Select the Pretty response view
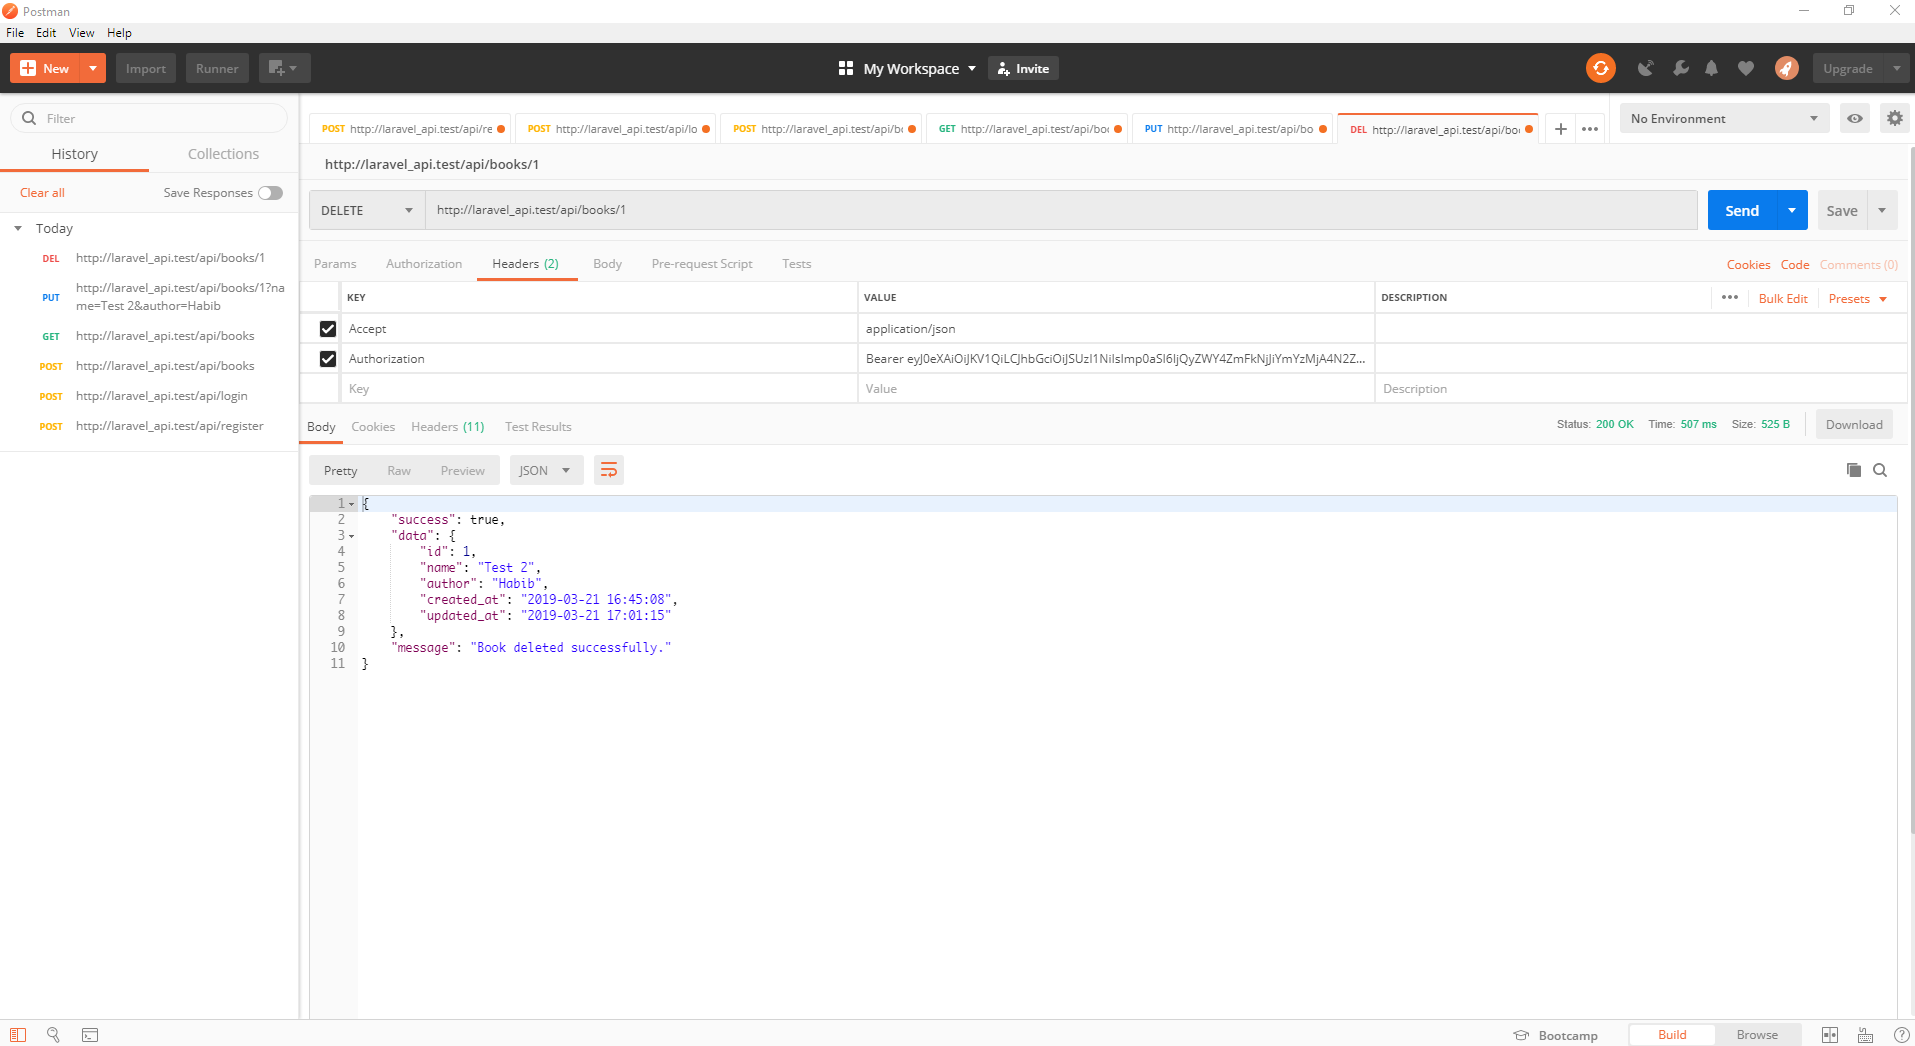The width and height of the screenshot is (1915, 1046). pos(340,470)
